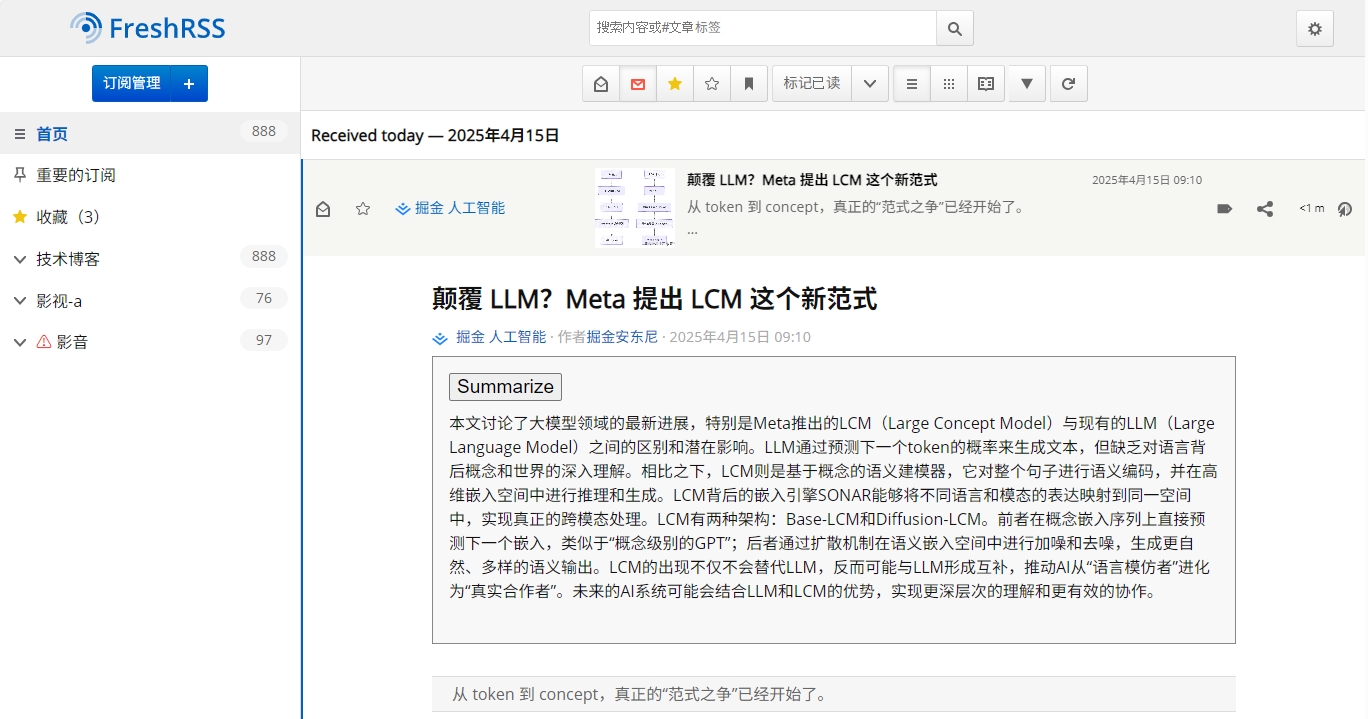Star the article in the entry row

coord(363,208)
